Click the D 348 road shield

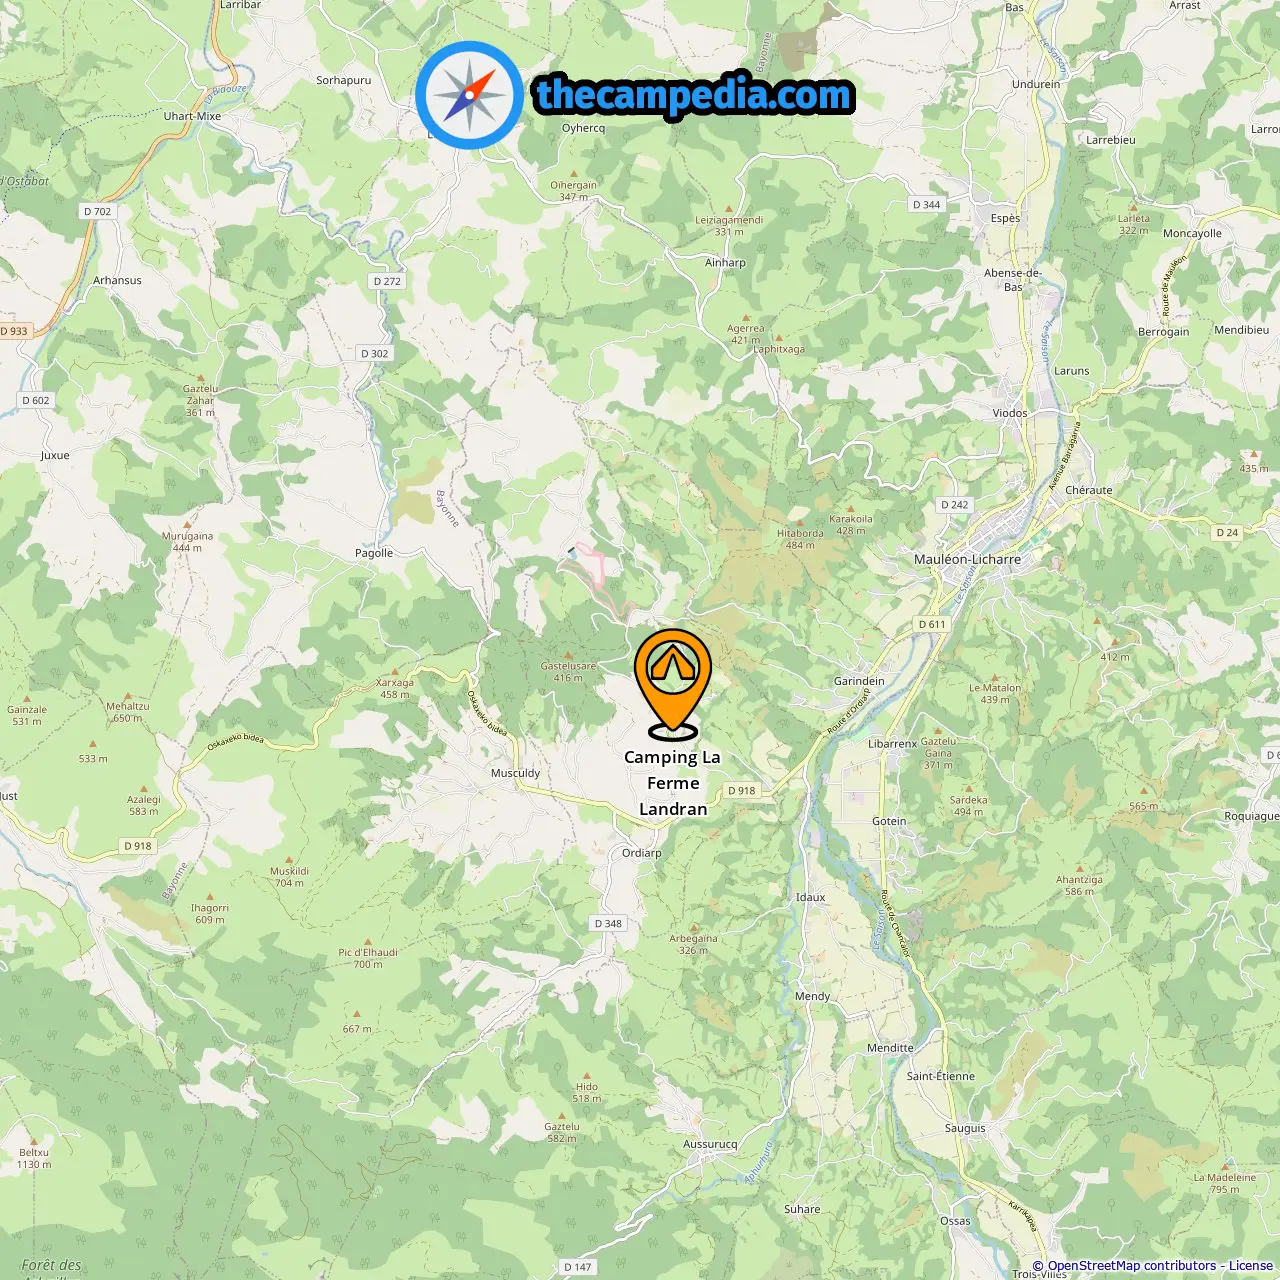point(608,923)
